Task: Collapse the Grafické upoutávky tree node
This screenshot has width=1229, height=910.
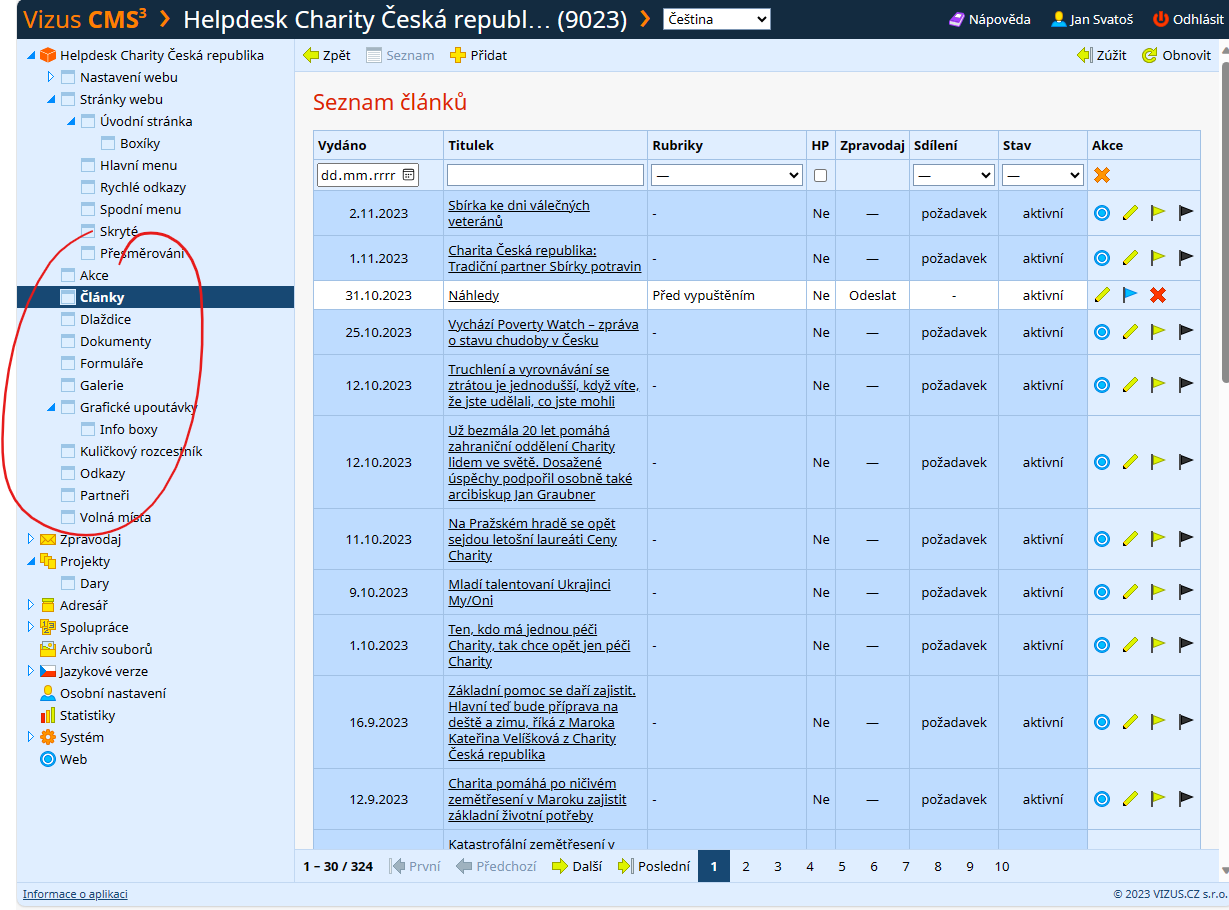Action: coord(51,407)
